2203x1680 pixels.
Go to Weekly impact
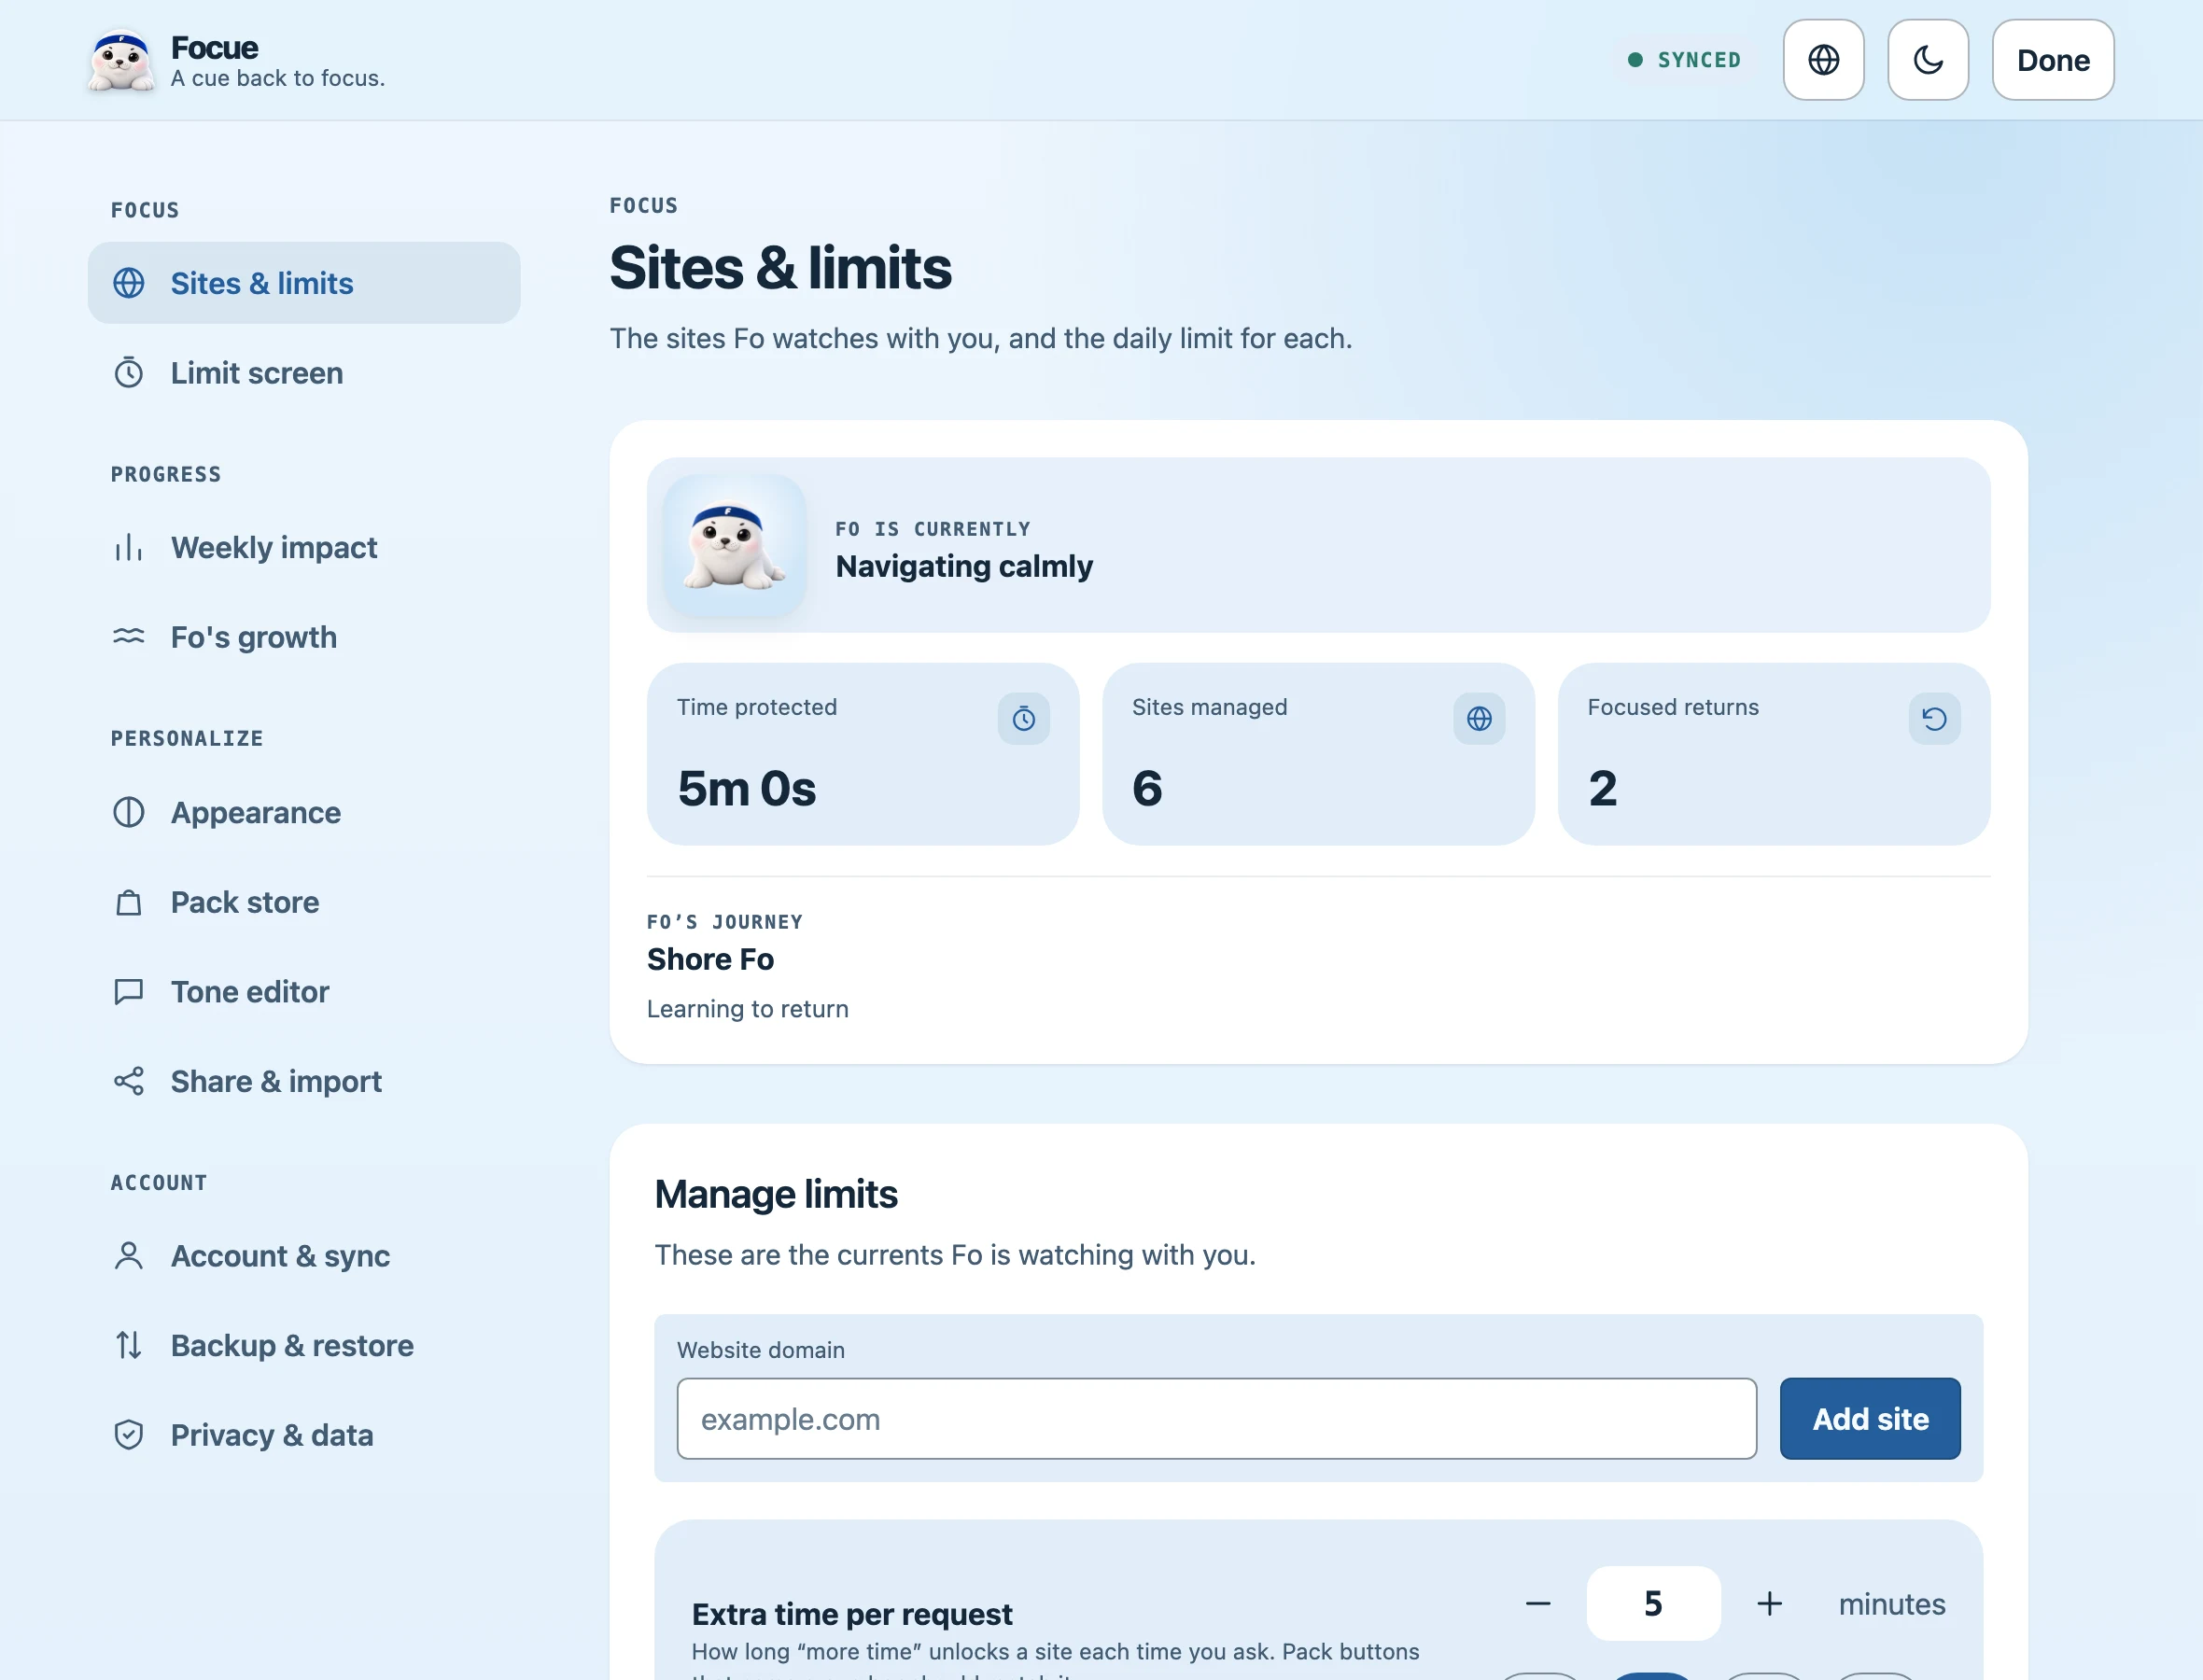click(304, 548)
